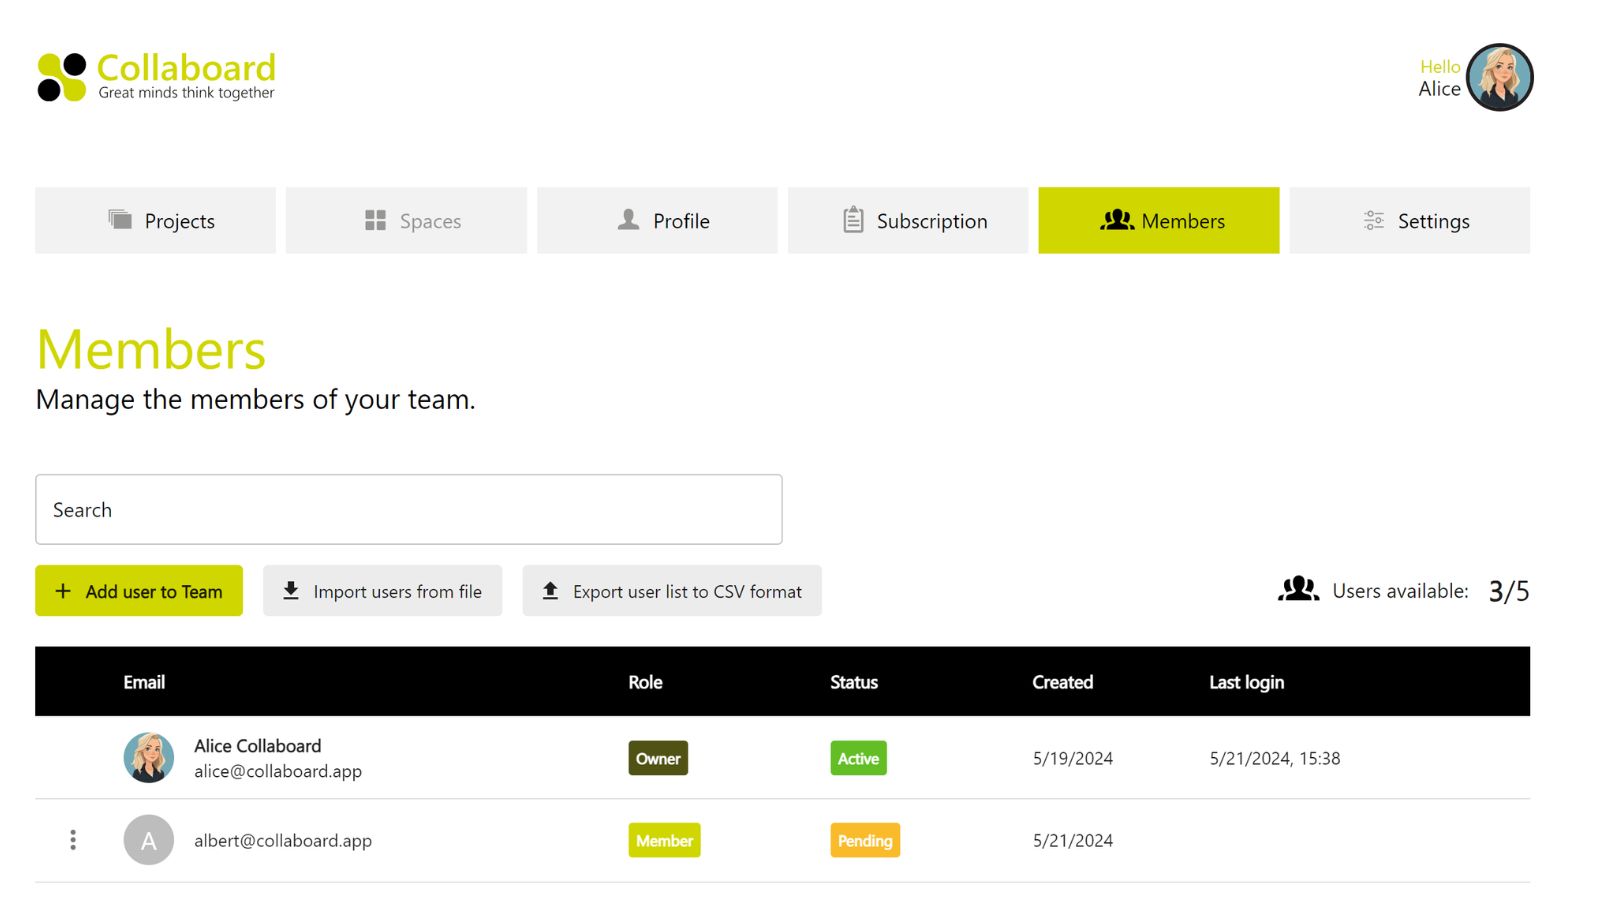1600x900 pixels.
Task: Open the three-dot menu for albert@collaboard.app
Action: (73, 840)
